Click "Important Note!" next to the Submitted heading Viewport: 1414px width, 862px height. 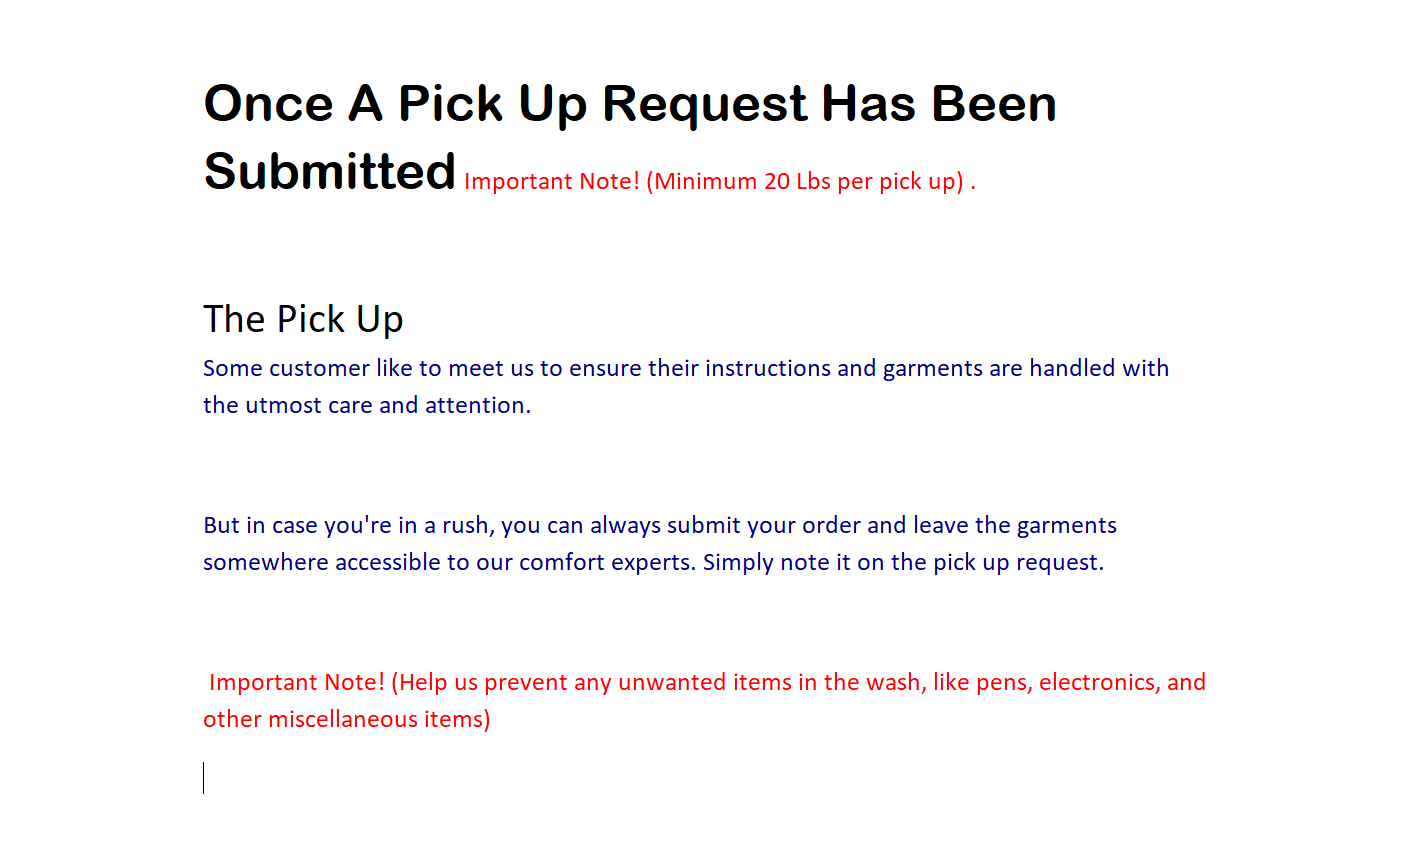[551, 182]
